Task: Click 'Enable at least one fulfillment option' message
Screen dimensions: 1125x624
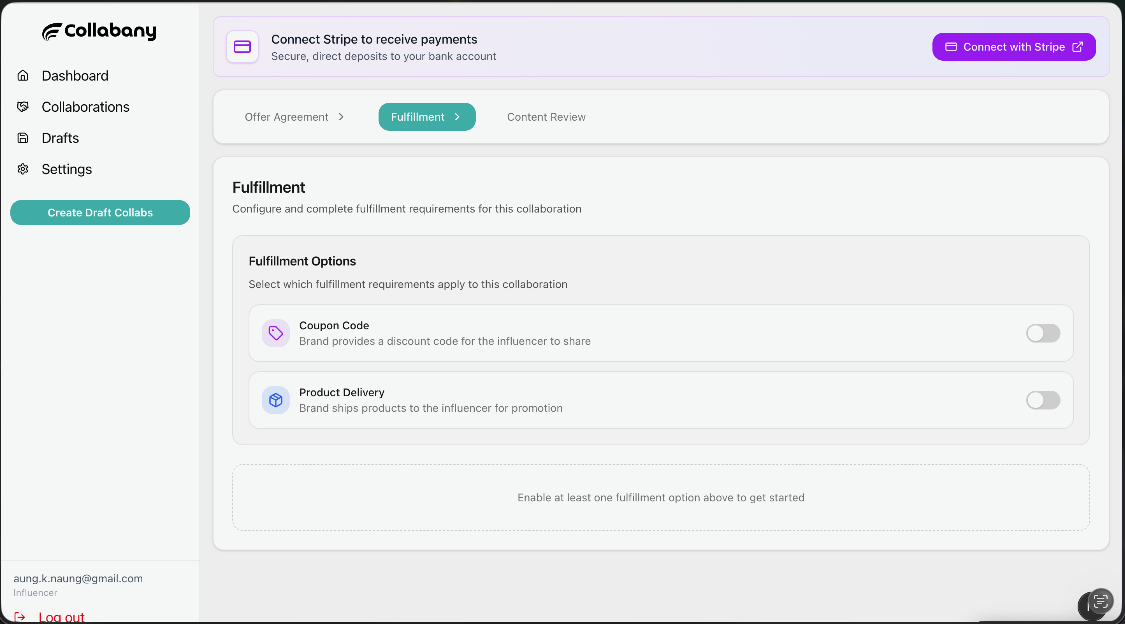Action: [661, 497]
